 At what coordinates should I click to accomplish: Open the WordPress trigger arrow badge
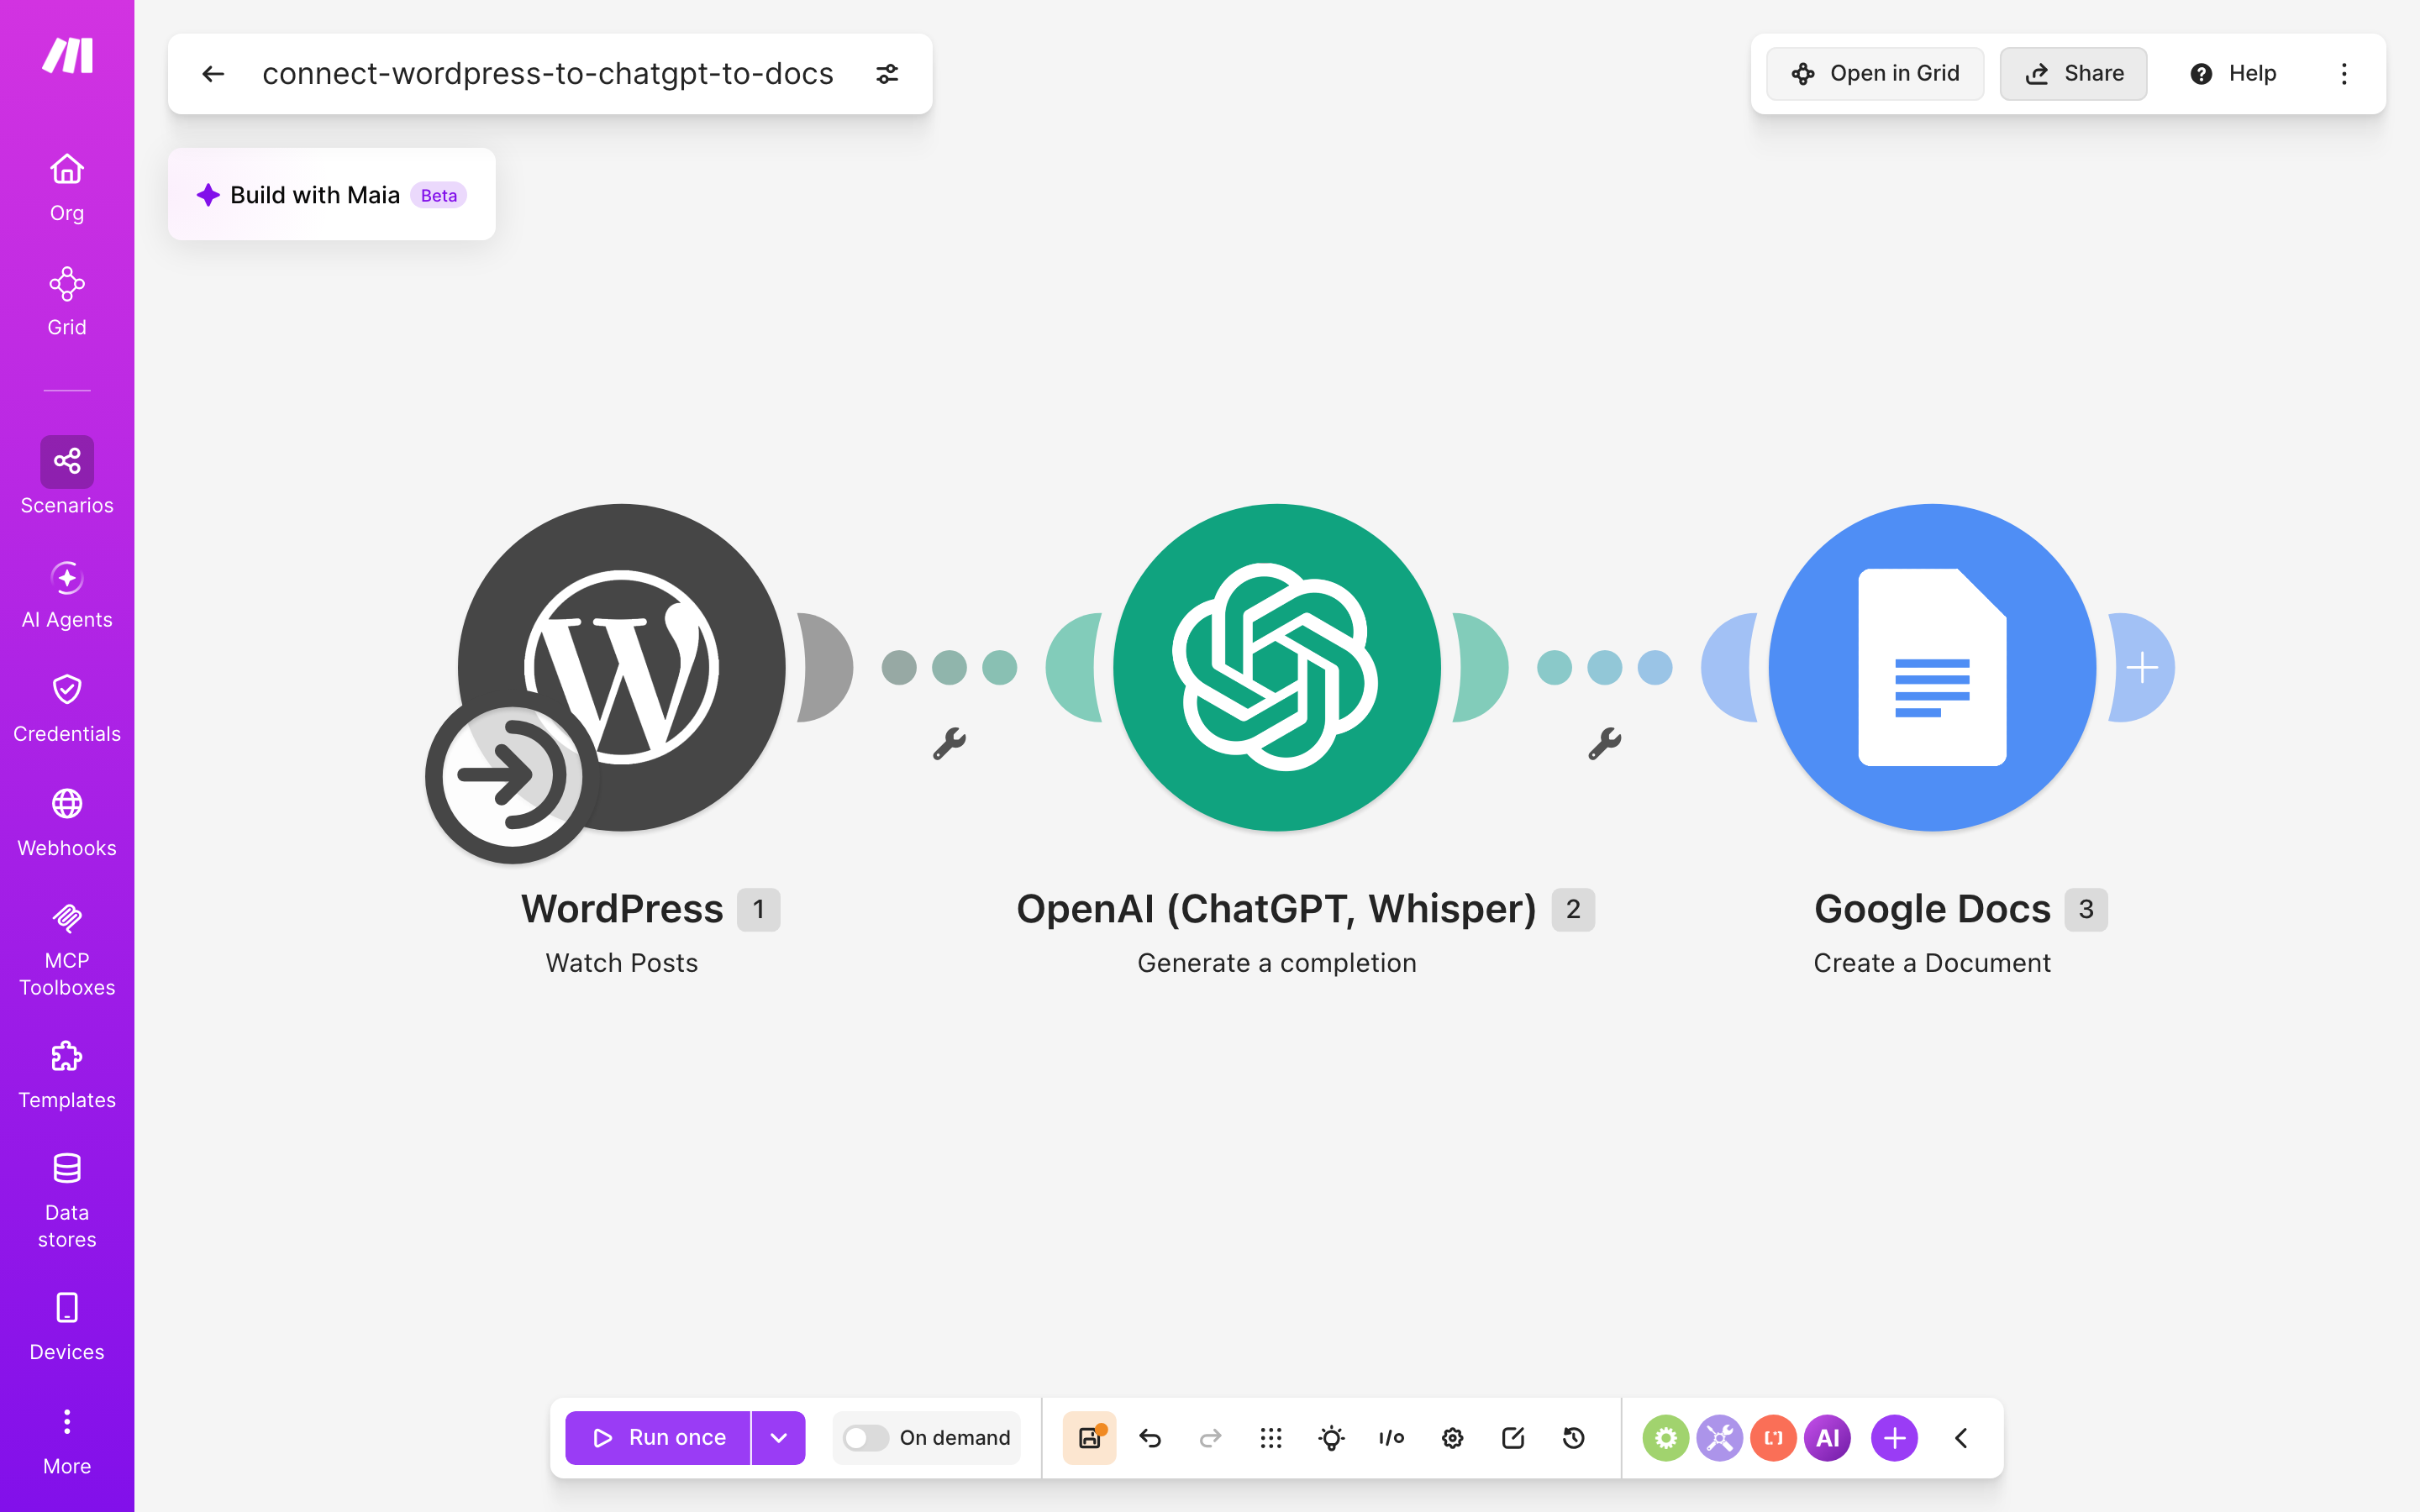coord(512,775)
